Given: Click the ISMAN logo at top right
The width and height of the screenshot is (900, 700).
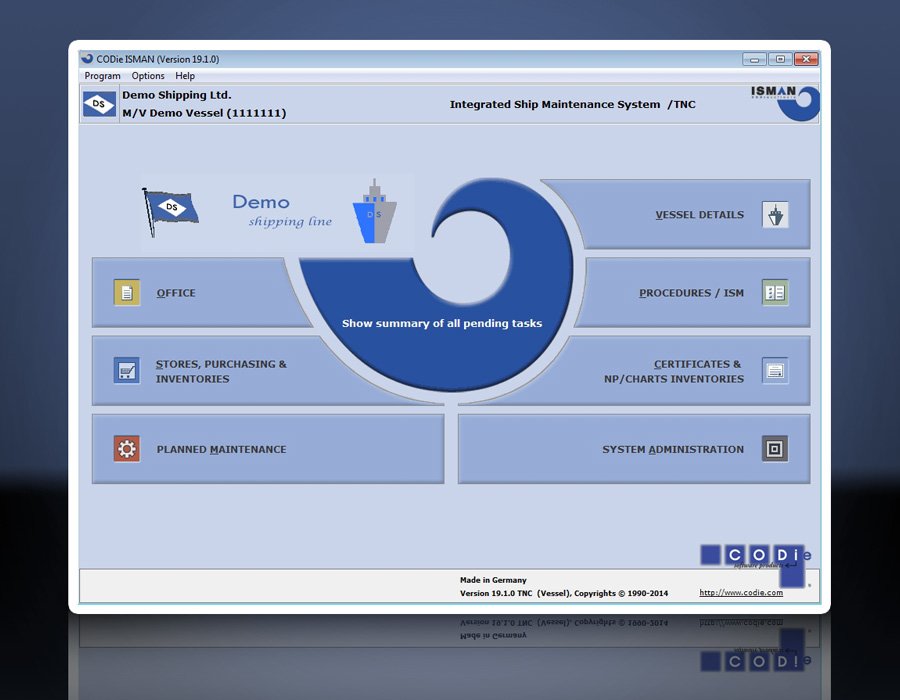Looking at the screenshot, I should point(785,103).
